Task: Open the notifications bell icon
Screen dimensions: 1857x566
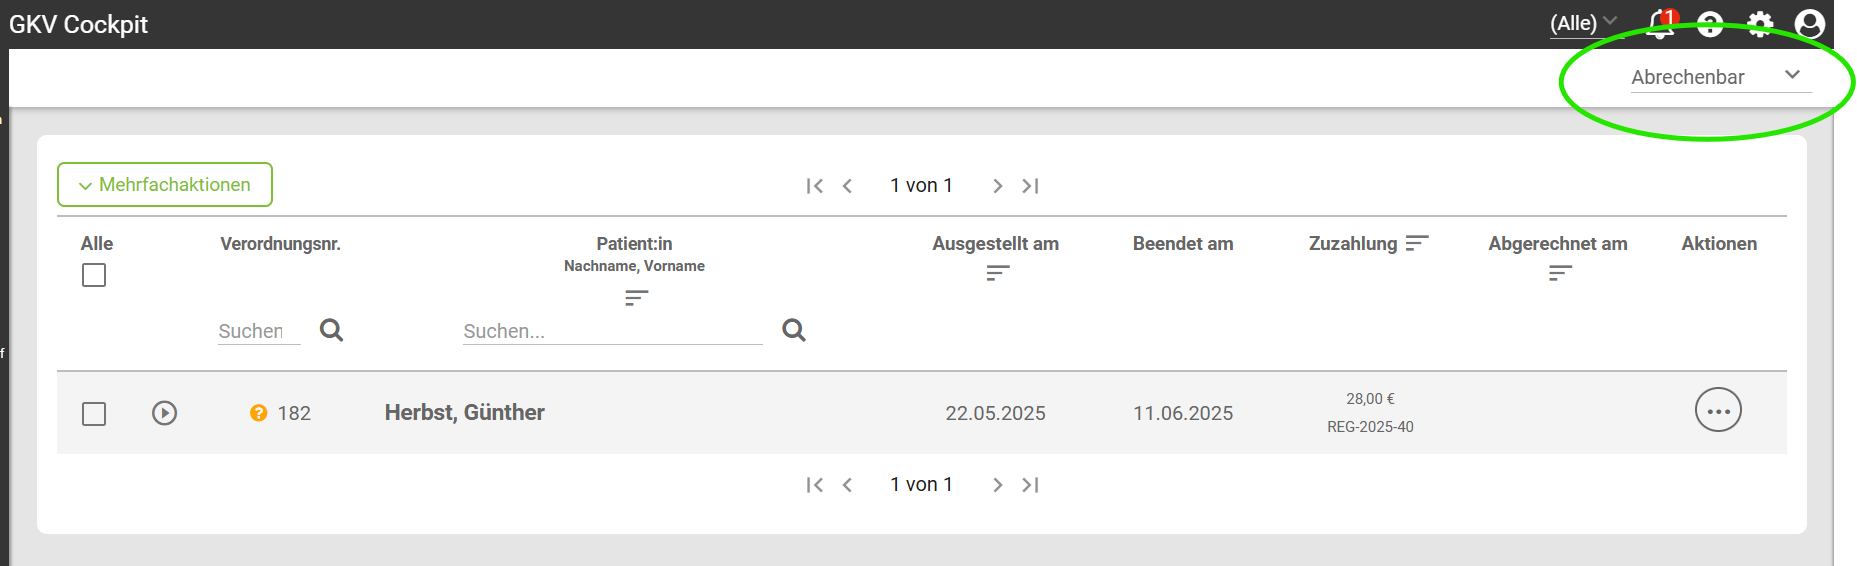Action: 1661,24
